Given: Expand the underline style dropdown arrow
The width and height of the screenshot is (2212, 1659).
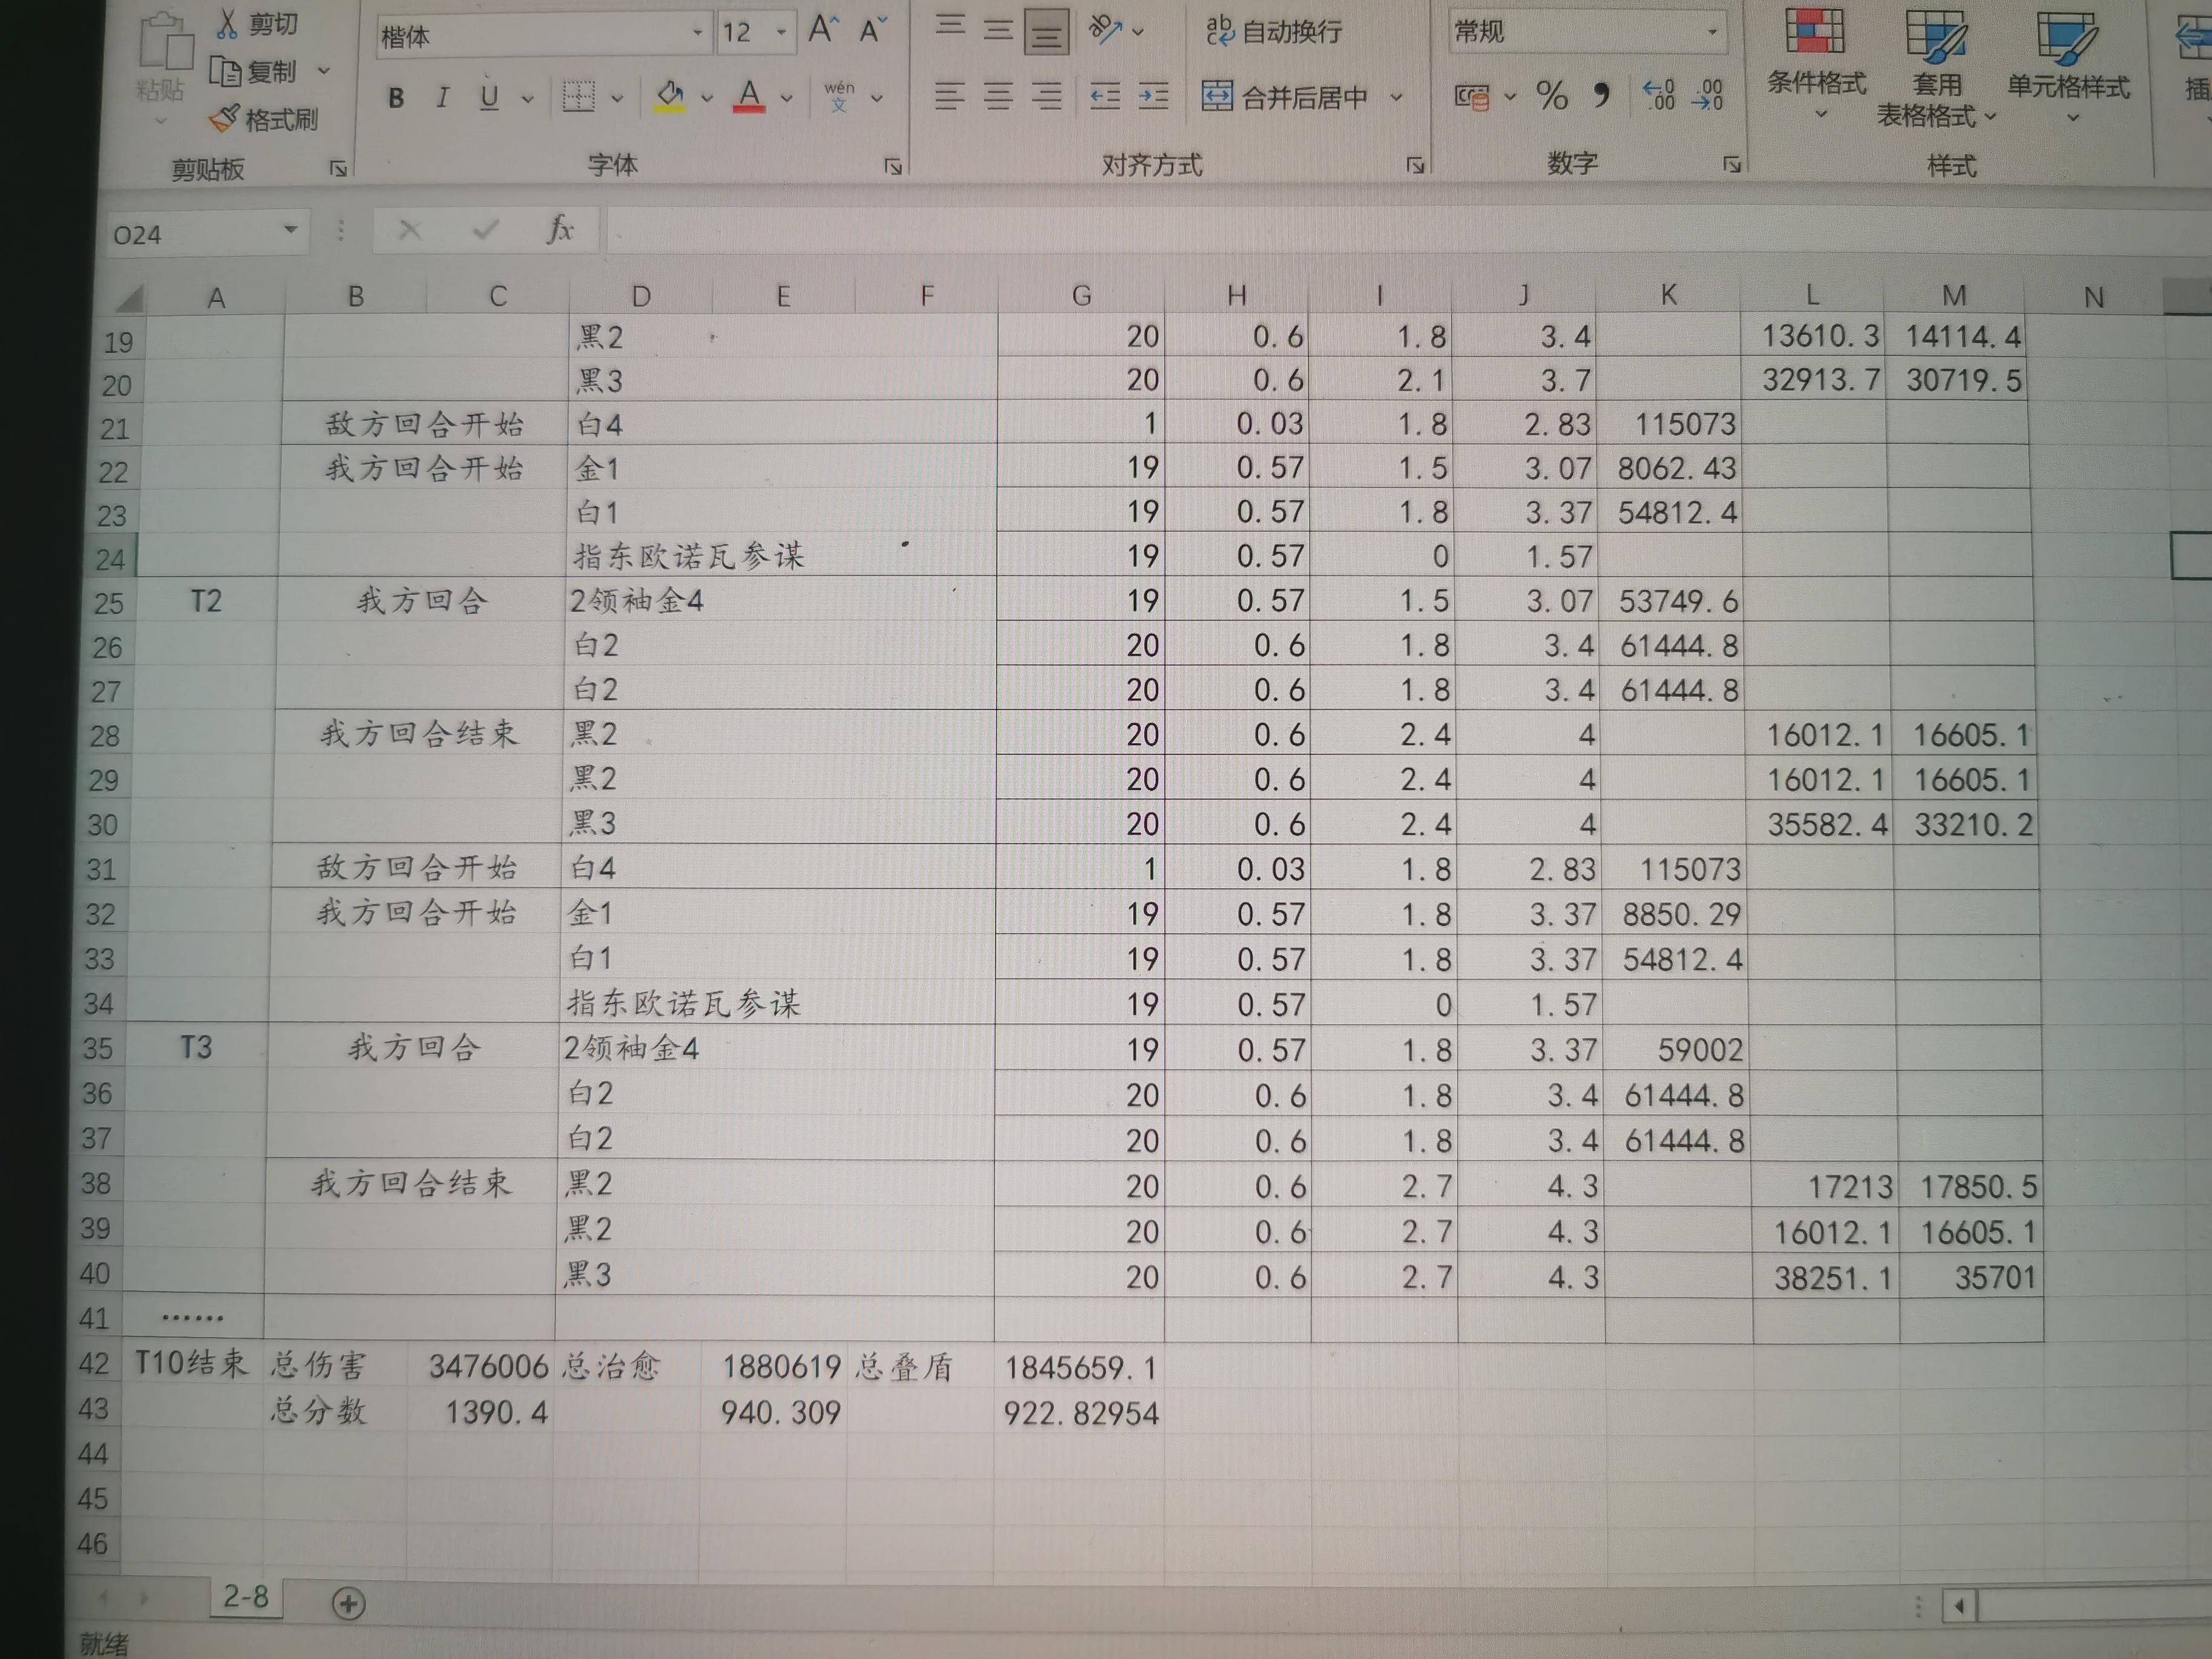Looking at the screenshot, I should pyautogui.click(x=527, y=99).
